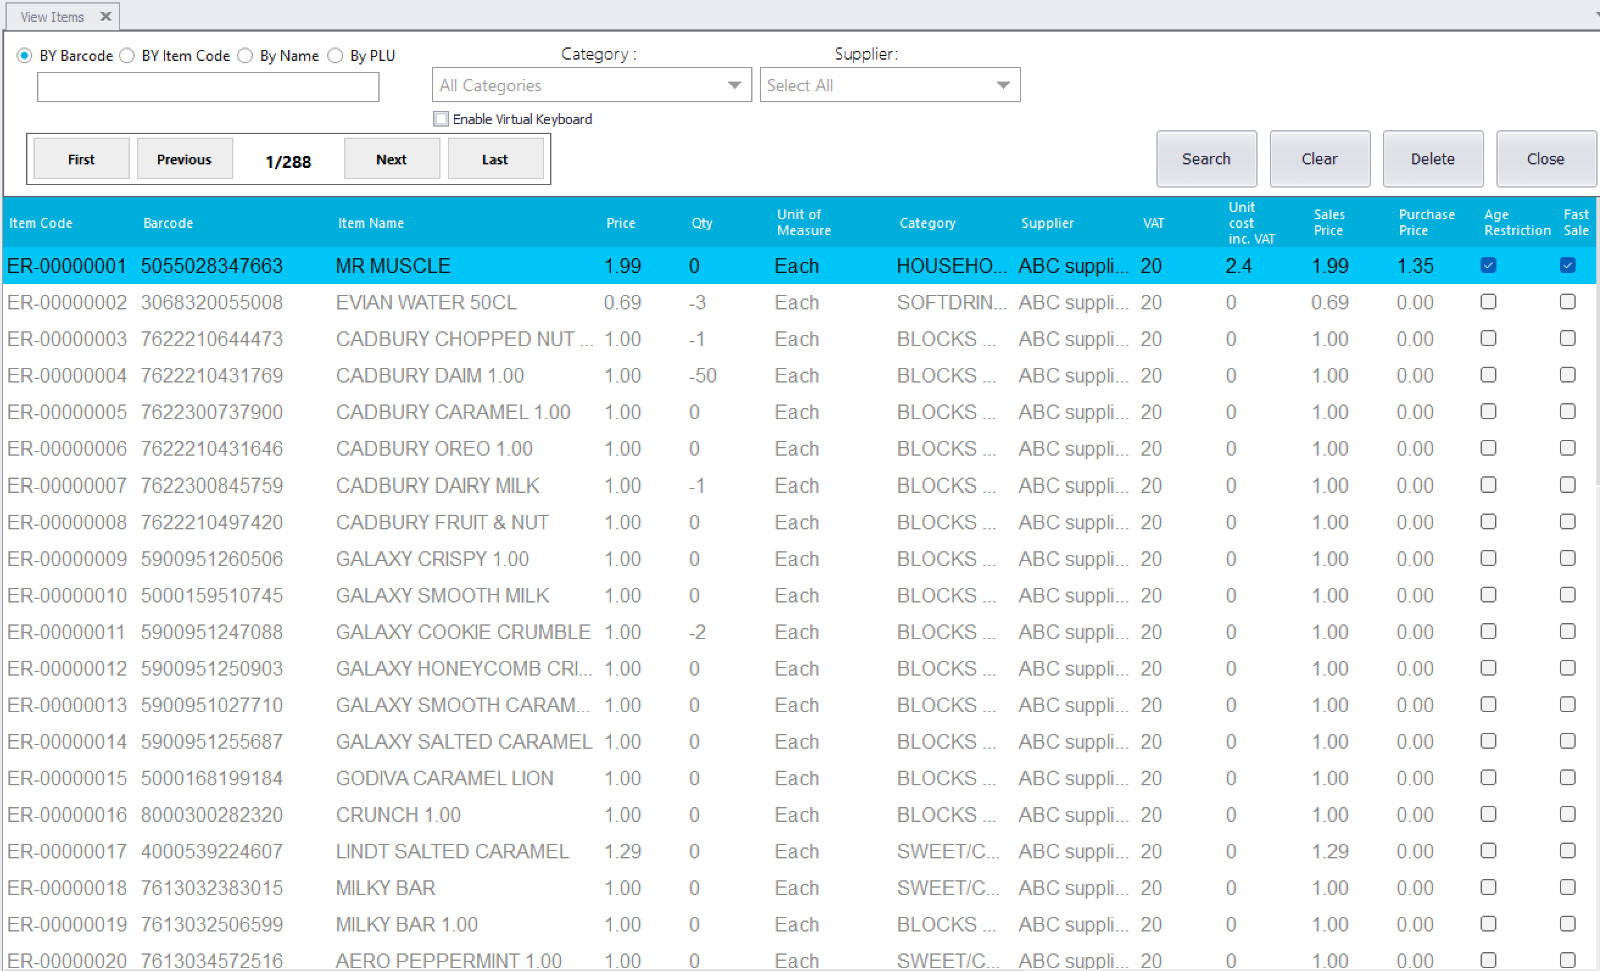Click the Delete button
Screen dimensions: 1600x971
click(1433, 159)
